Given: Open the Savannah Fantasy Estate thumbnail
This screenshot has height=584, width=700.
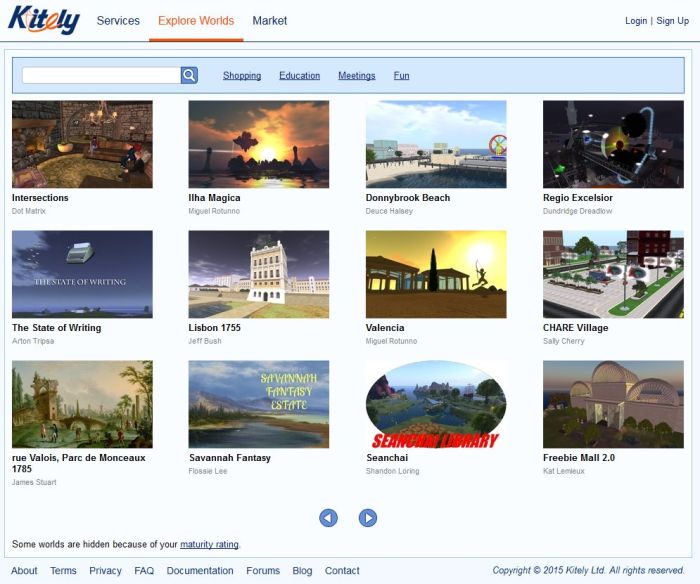Looking at the screenshot, I should pos(258,404).
